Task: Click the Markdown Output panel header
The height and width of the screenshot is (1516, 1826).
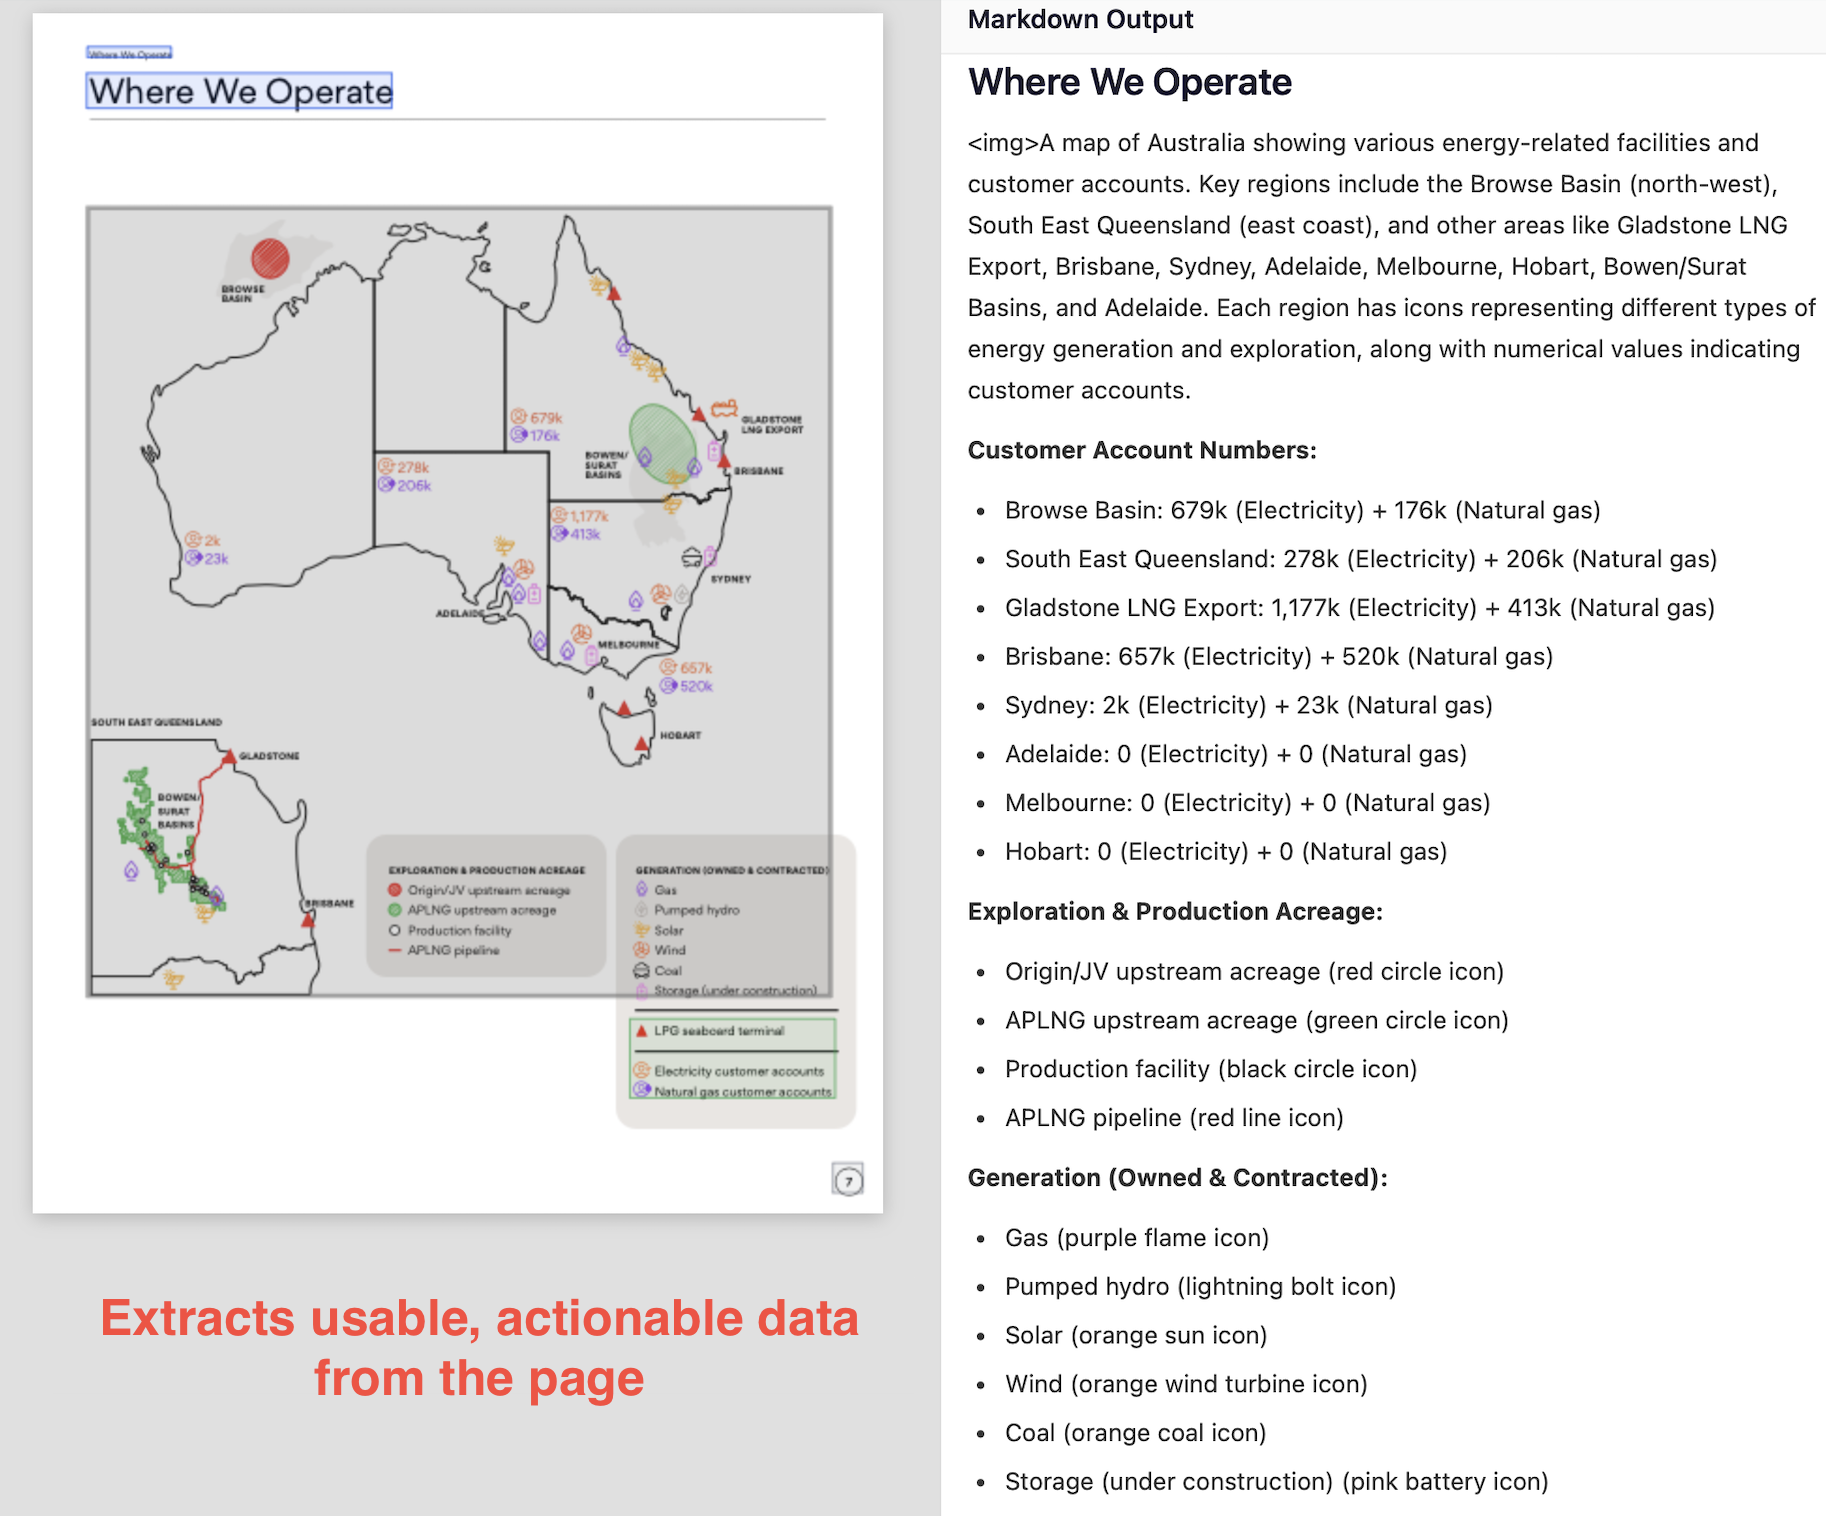Action: pyautogui.click(x=1080, y=20)
